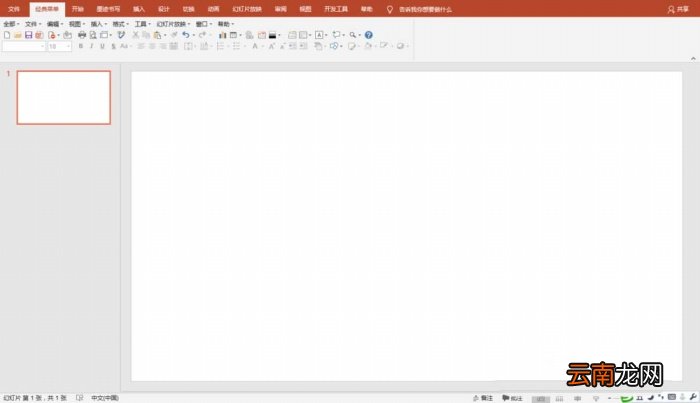Align text left
The width and height of the screenshot is (700, 403).
[x=141, y=46]
